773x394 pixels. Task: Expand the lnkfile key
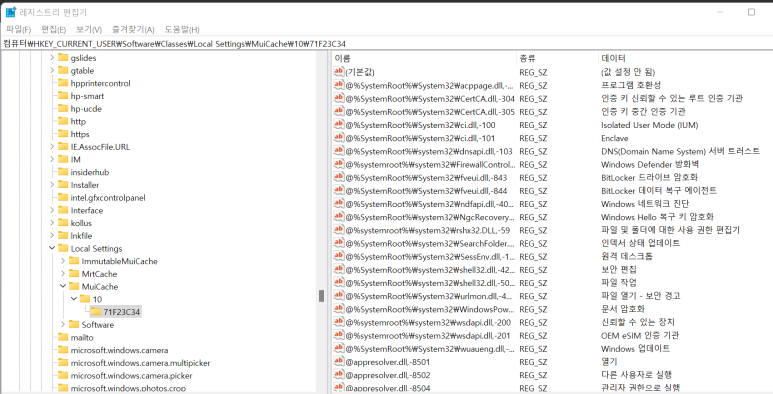click(x=52, y=236)
